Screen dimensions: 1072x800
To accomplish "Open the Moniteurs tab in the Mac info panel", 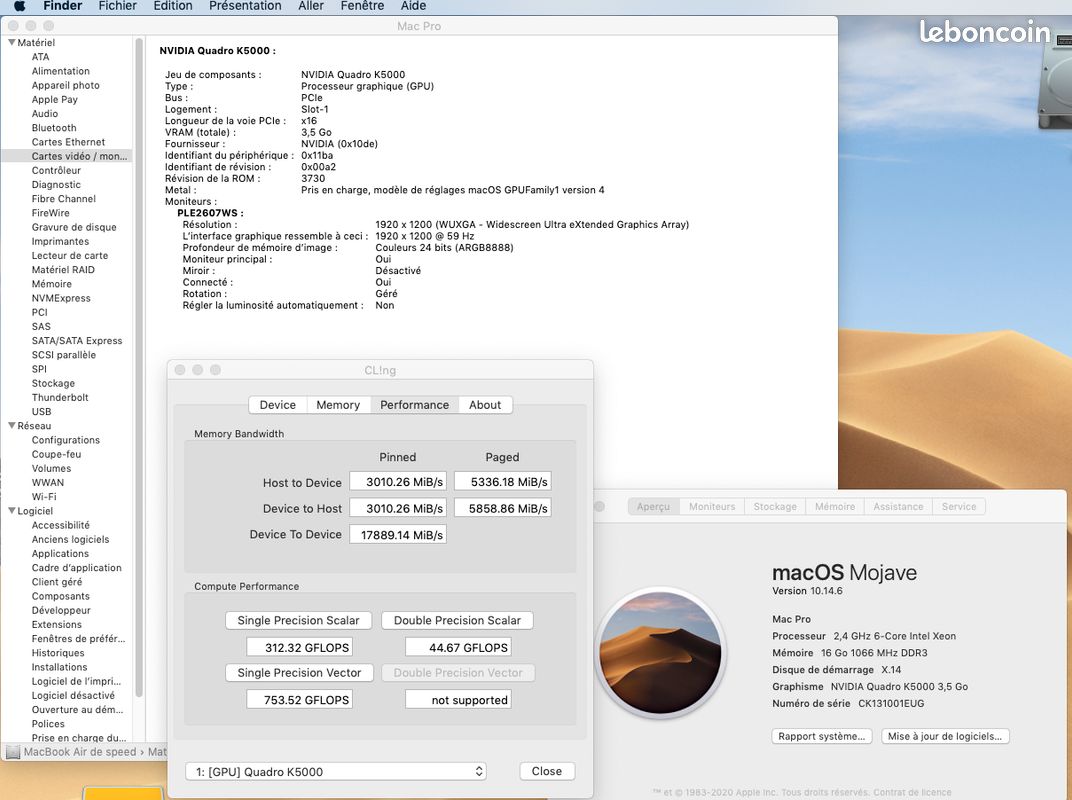I will click(712, 506).
